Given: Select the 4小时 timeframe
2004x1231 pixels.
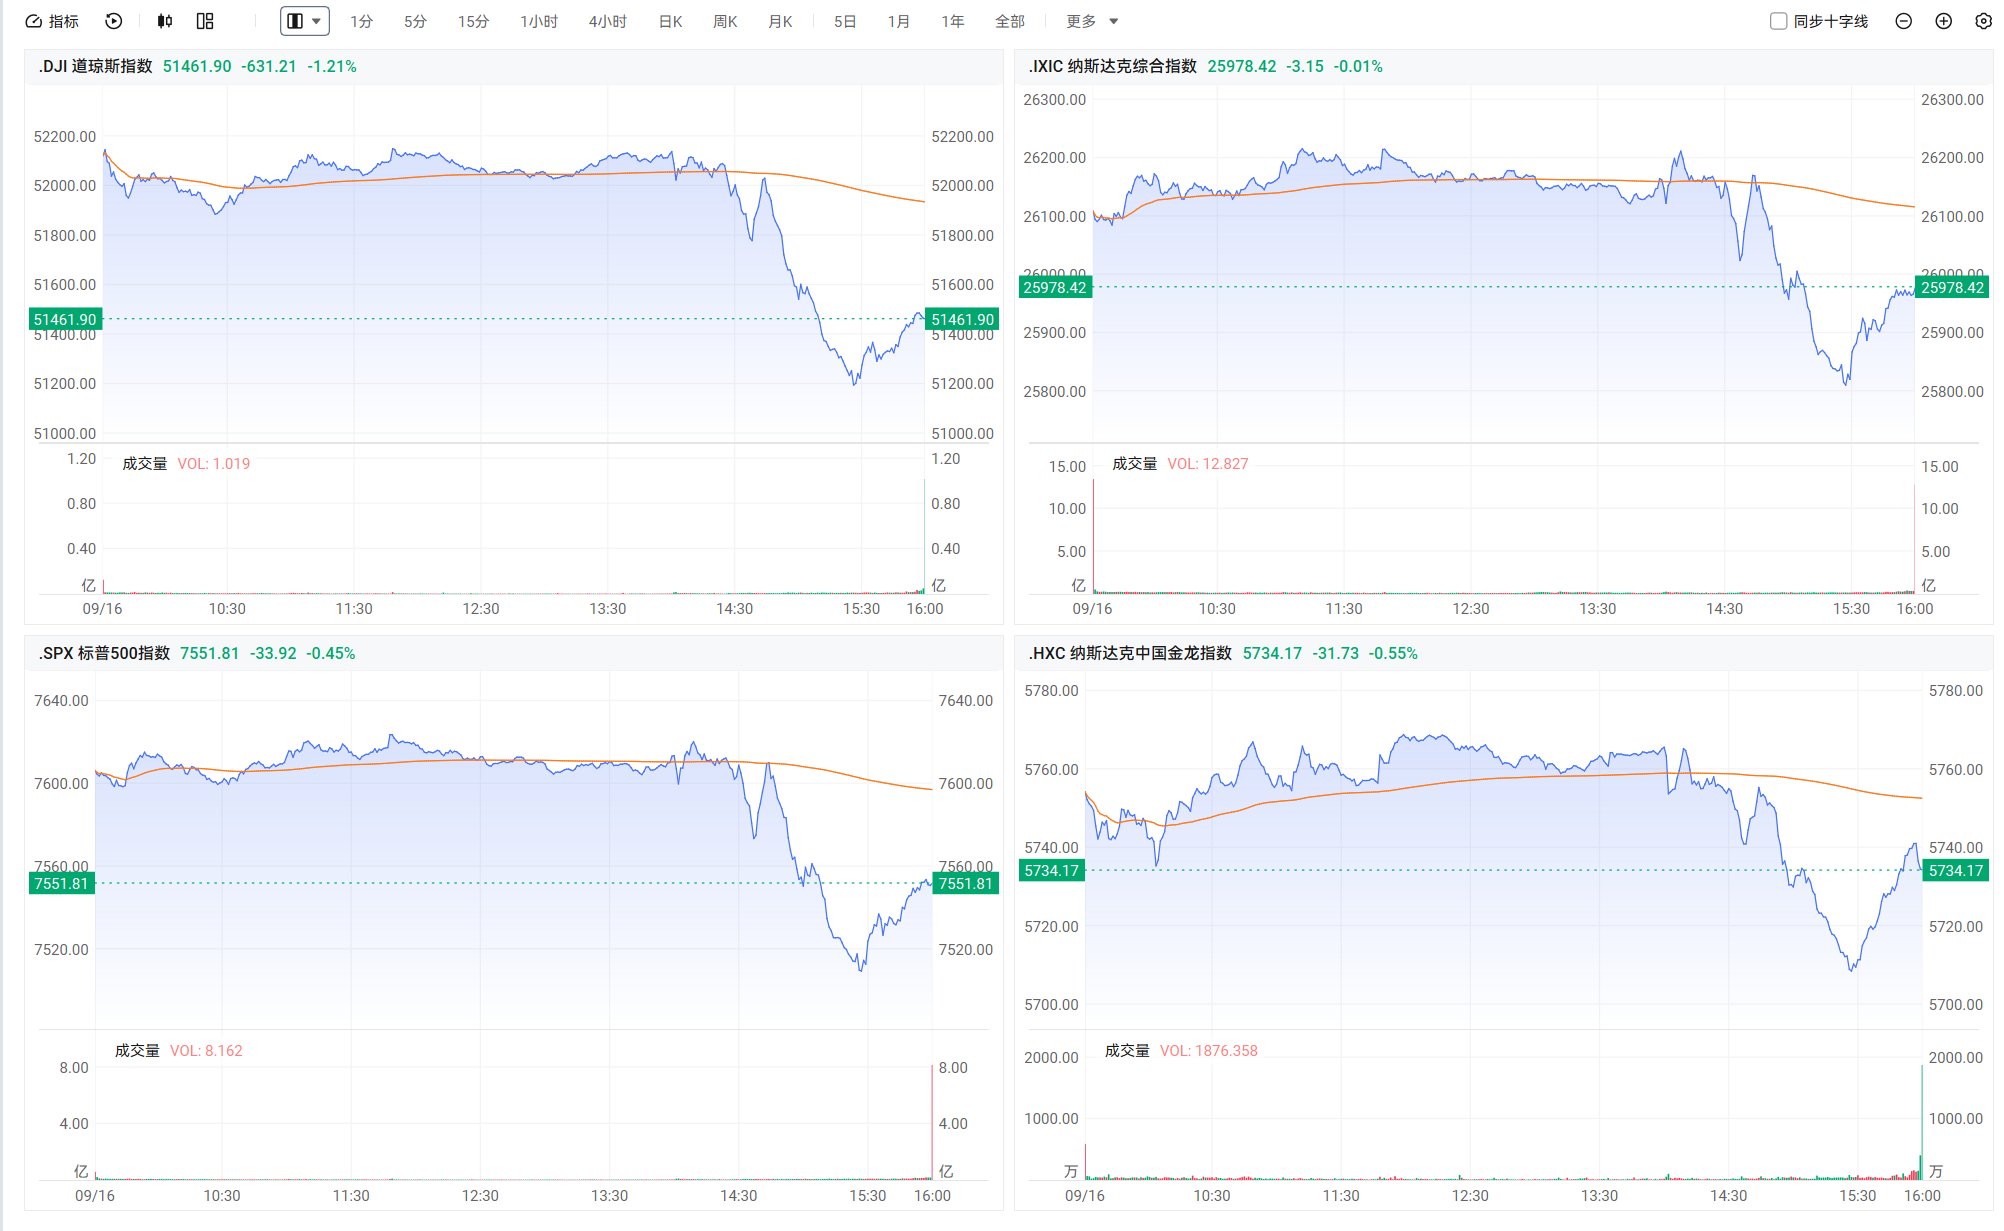Looking at the screenshot, I should point(607,21).
